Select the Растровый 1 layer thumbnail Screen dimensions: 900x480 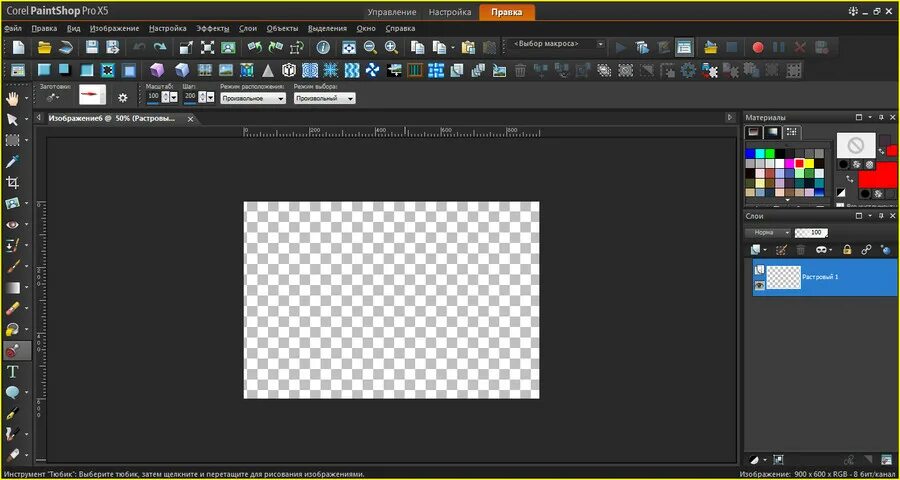783,277
